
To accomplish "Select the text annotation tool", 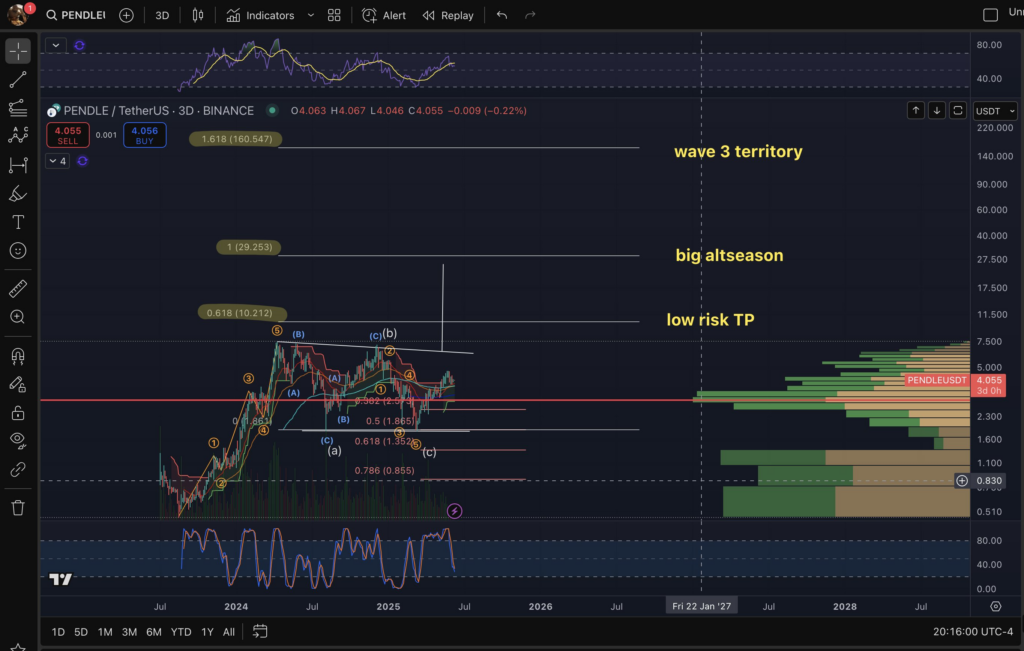I will click(18, 222).
